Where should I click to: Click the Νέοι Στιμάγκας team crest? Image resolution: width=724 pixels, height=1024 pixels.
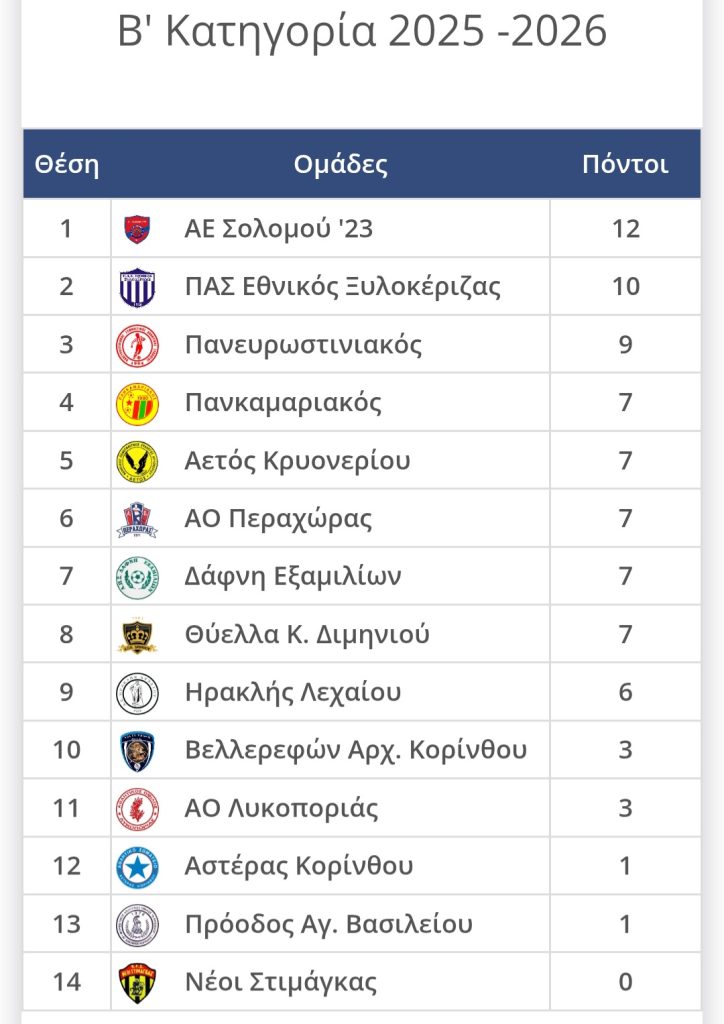[137, 982]
